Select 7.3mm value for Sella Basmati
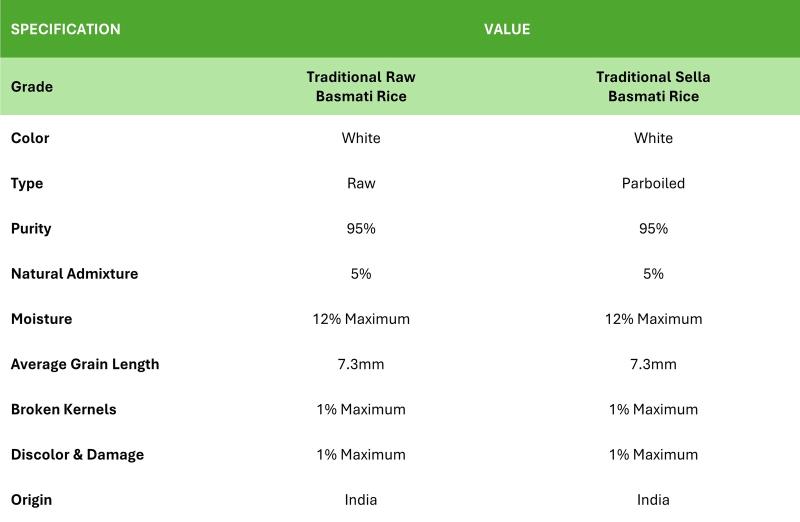 click(653, 364)
